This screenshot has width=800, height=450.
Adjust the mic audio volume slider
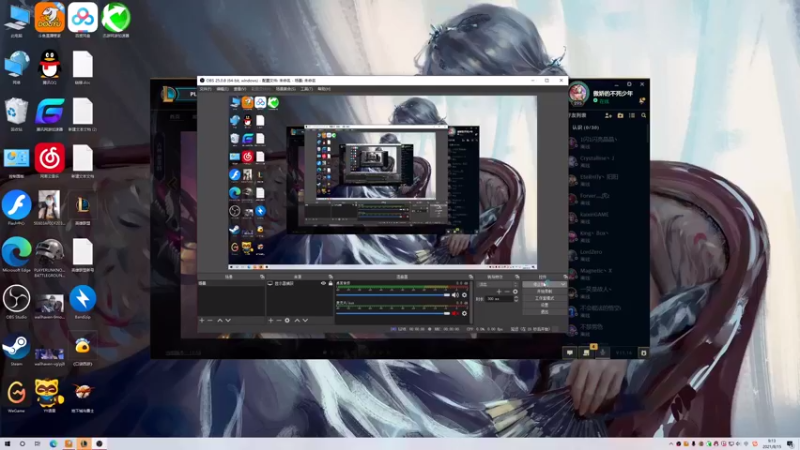pyautogui.click(x=393, y=313)
